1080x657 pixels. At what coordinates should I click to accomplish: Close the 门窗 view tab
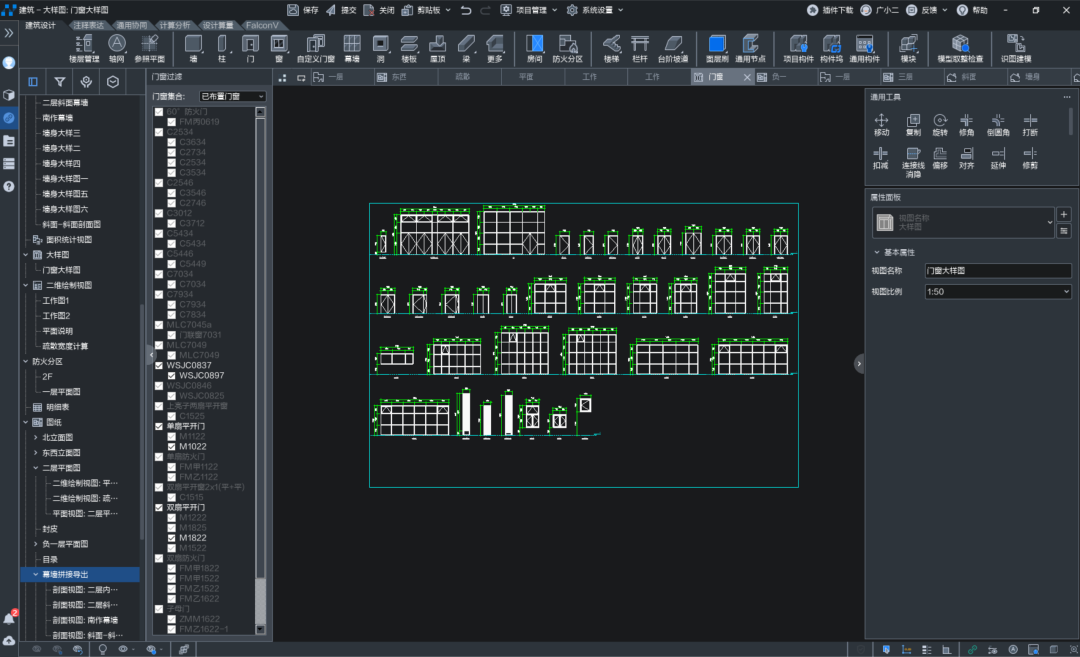(x=747, y=77)
